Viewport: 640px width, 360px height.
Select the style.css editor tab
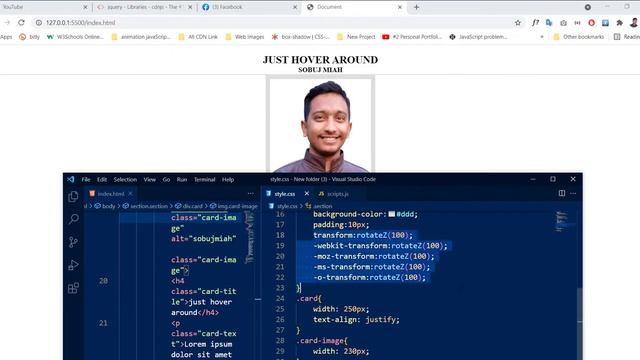(284, 194)
